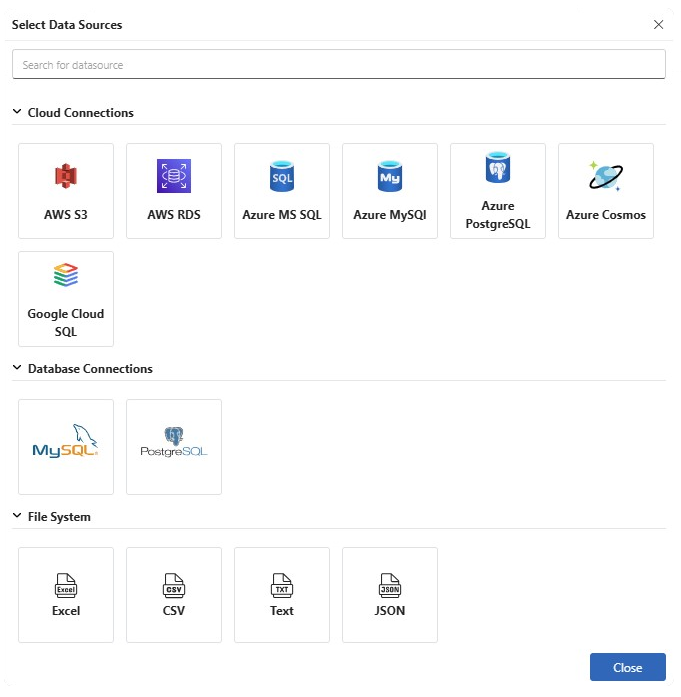Choose the AWS RDS connection

[x=174, y=191]
